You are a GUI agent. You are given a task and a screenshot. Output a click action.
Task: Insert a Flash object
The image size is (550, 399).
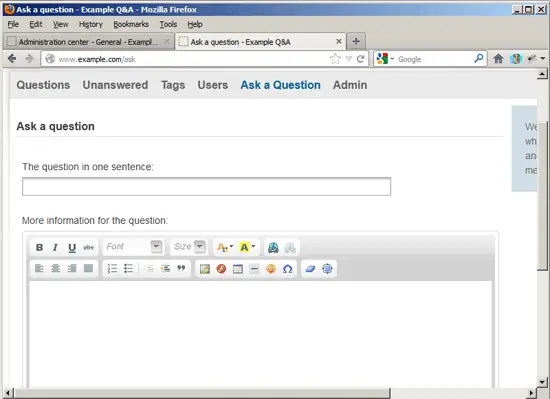click(x=221, y=269)
